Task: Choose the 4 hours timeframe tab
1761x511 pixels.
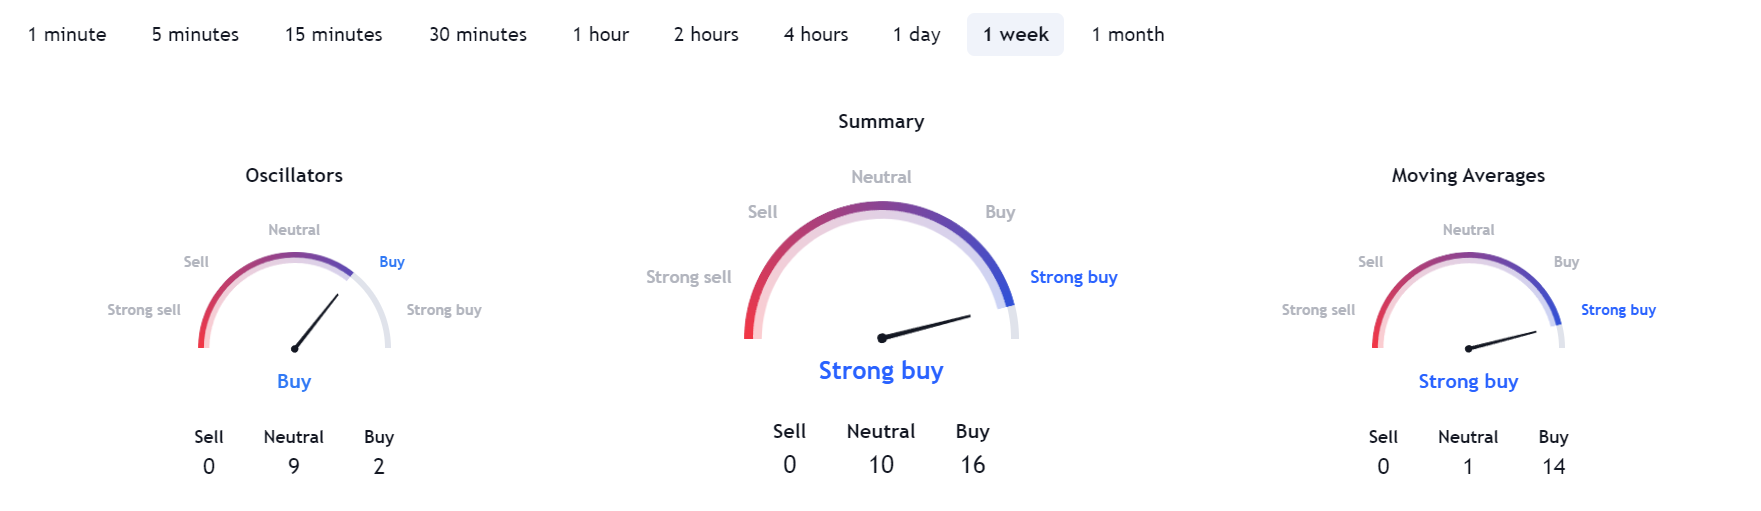Action: [816, 35]
